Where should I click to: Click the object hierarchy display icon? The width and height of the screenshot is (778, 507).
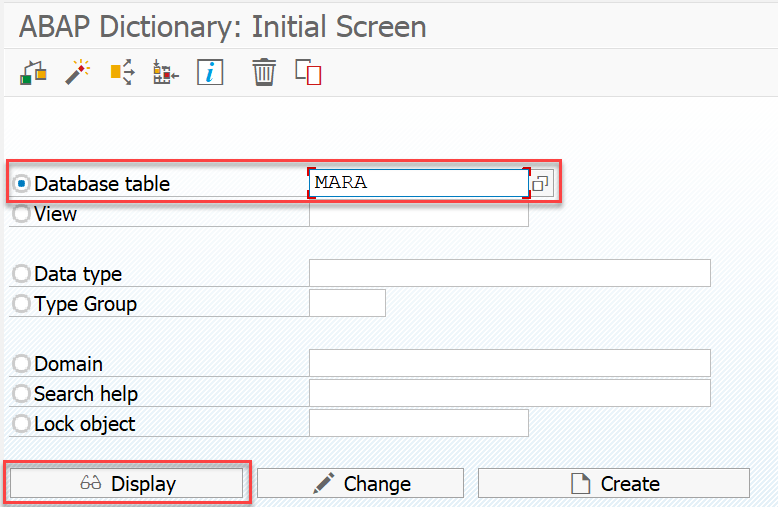pos(165,73)
